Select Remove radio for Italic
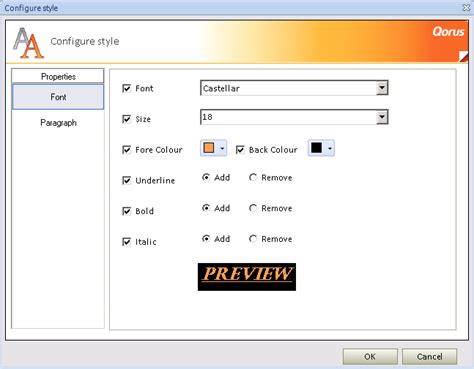Viewport: 474px width, 369px height. tap(253, 239)
